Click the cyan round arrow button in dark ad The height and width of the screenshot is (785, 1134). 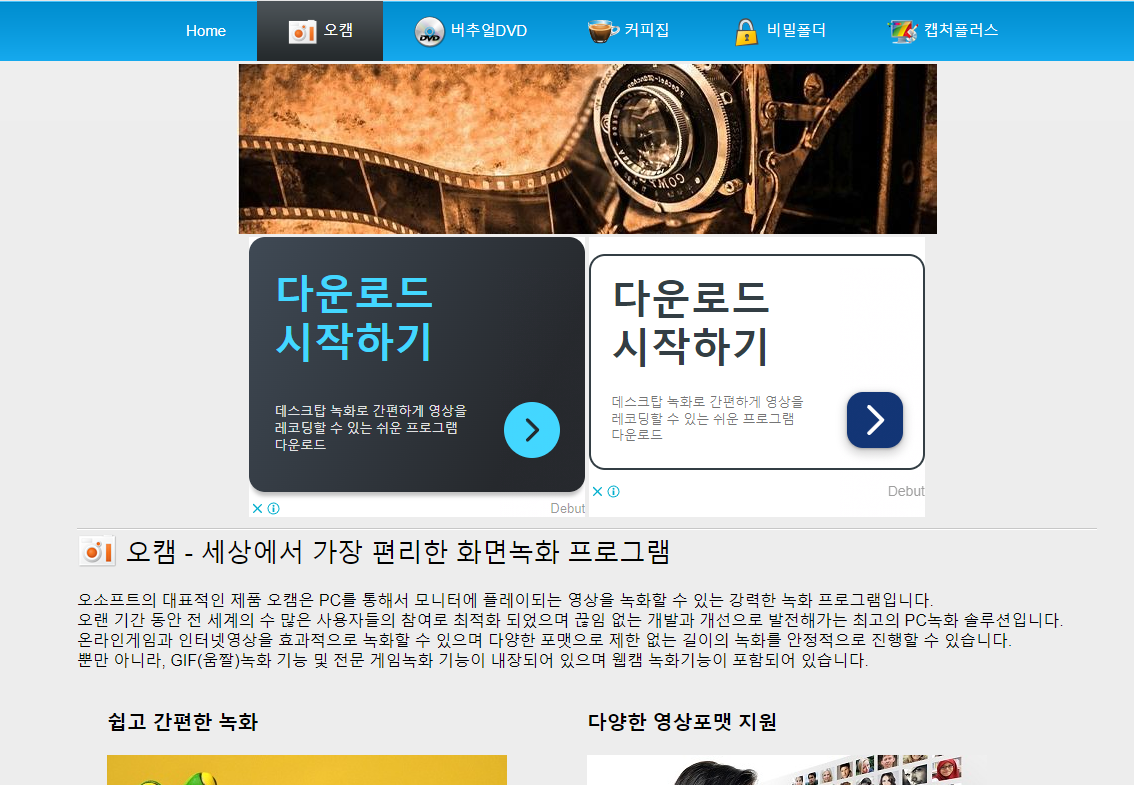532,430
